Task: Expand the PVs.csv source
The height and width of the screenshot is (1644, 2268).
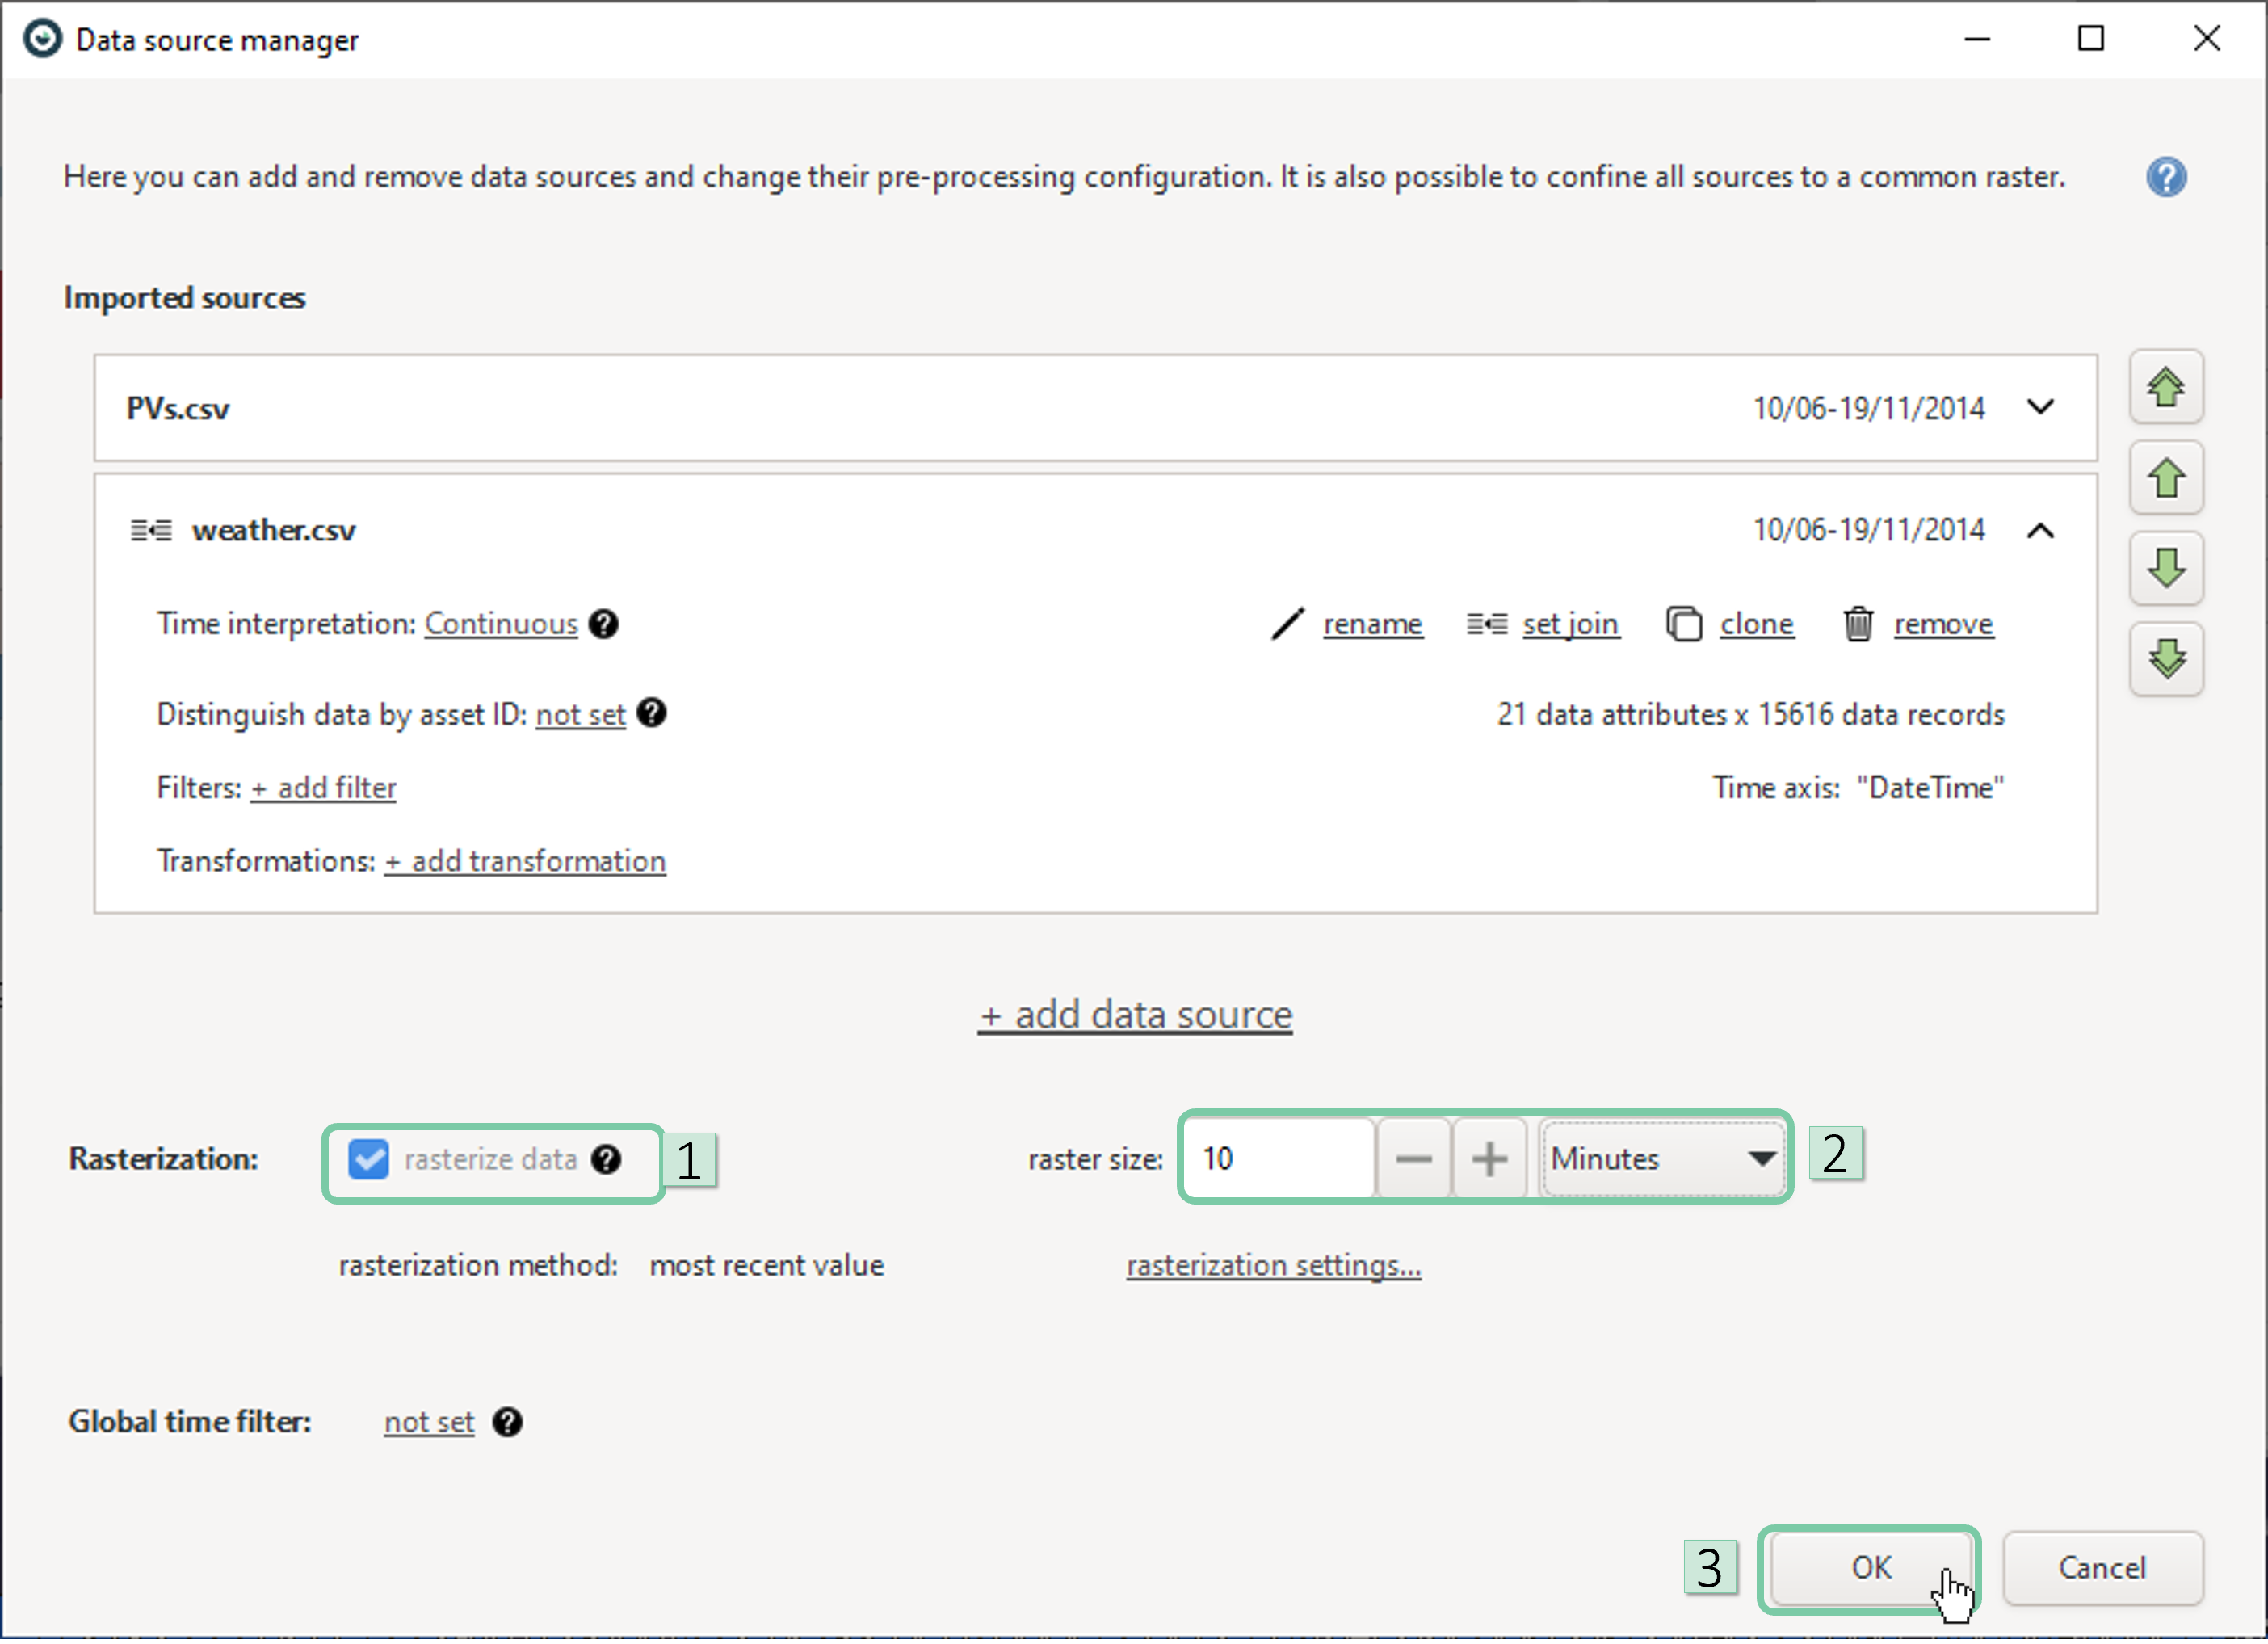Action: tap(2040, 408)
